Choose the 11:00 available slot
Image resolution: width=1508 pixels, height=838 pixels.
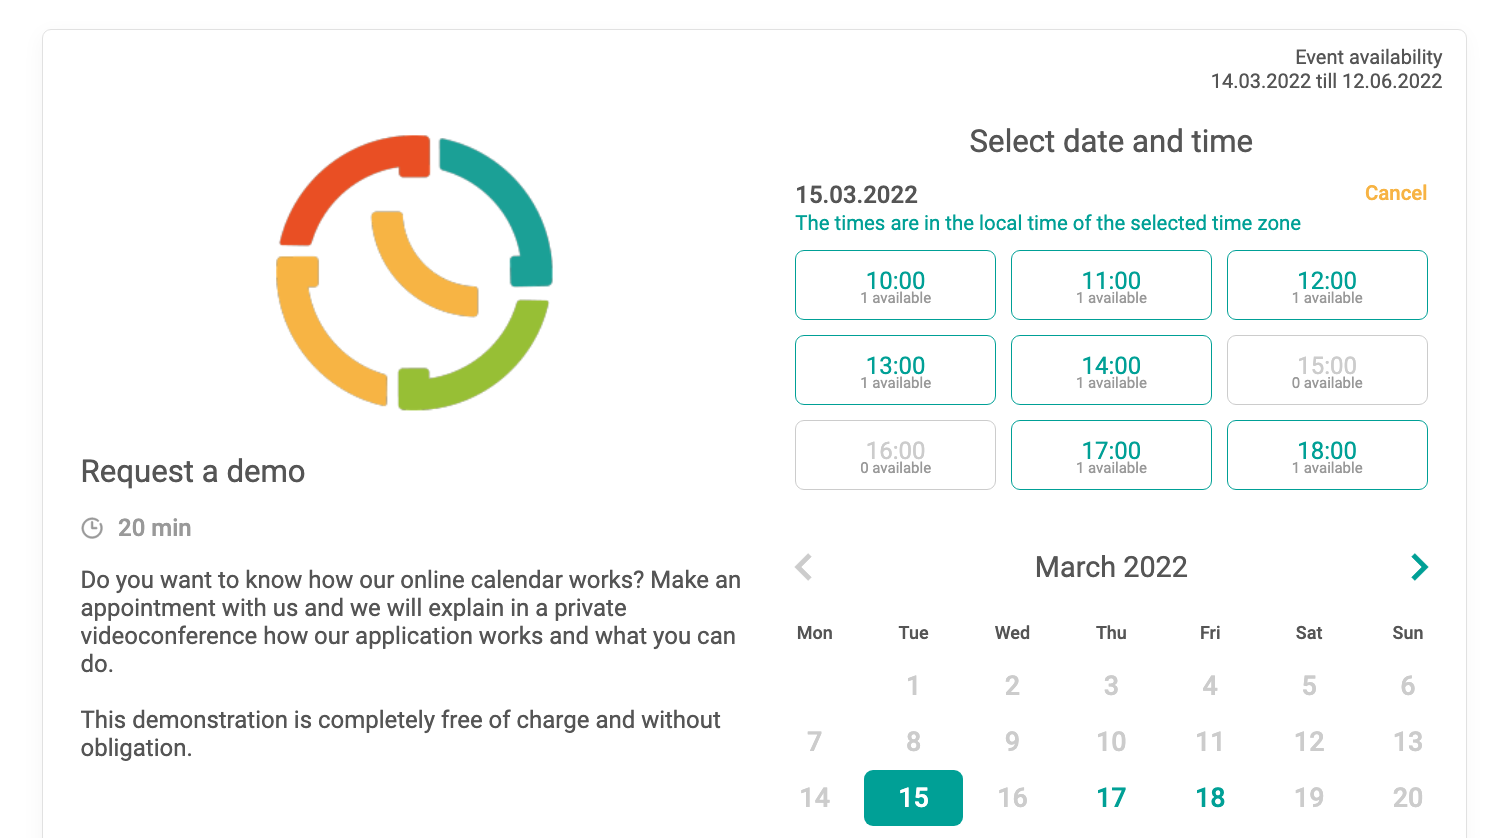coord(1111,285)
